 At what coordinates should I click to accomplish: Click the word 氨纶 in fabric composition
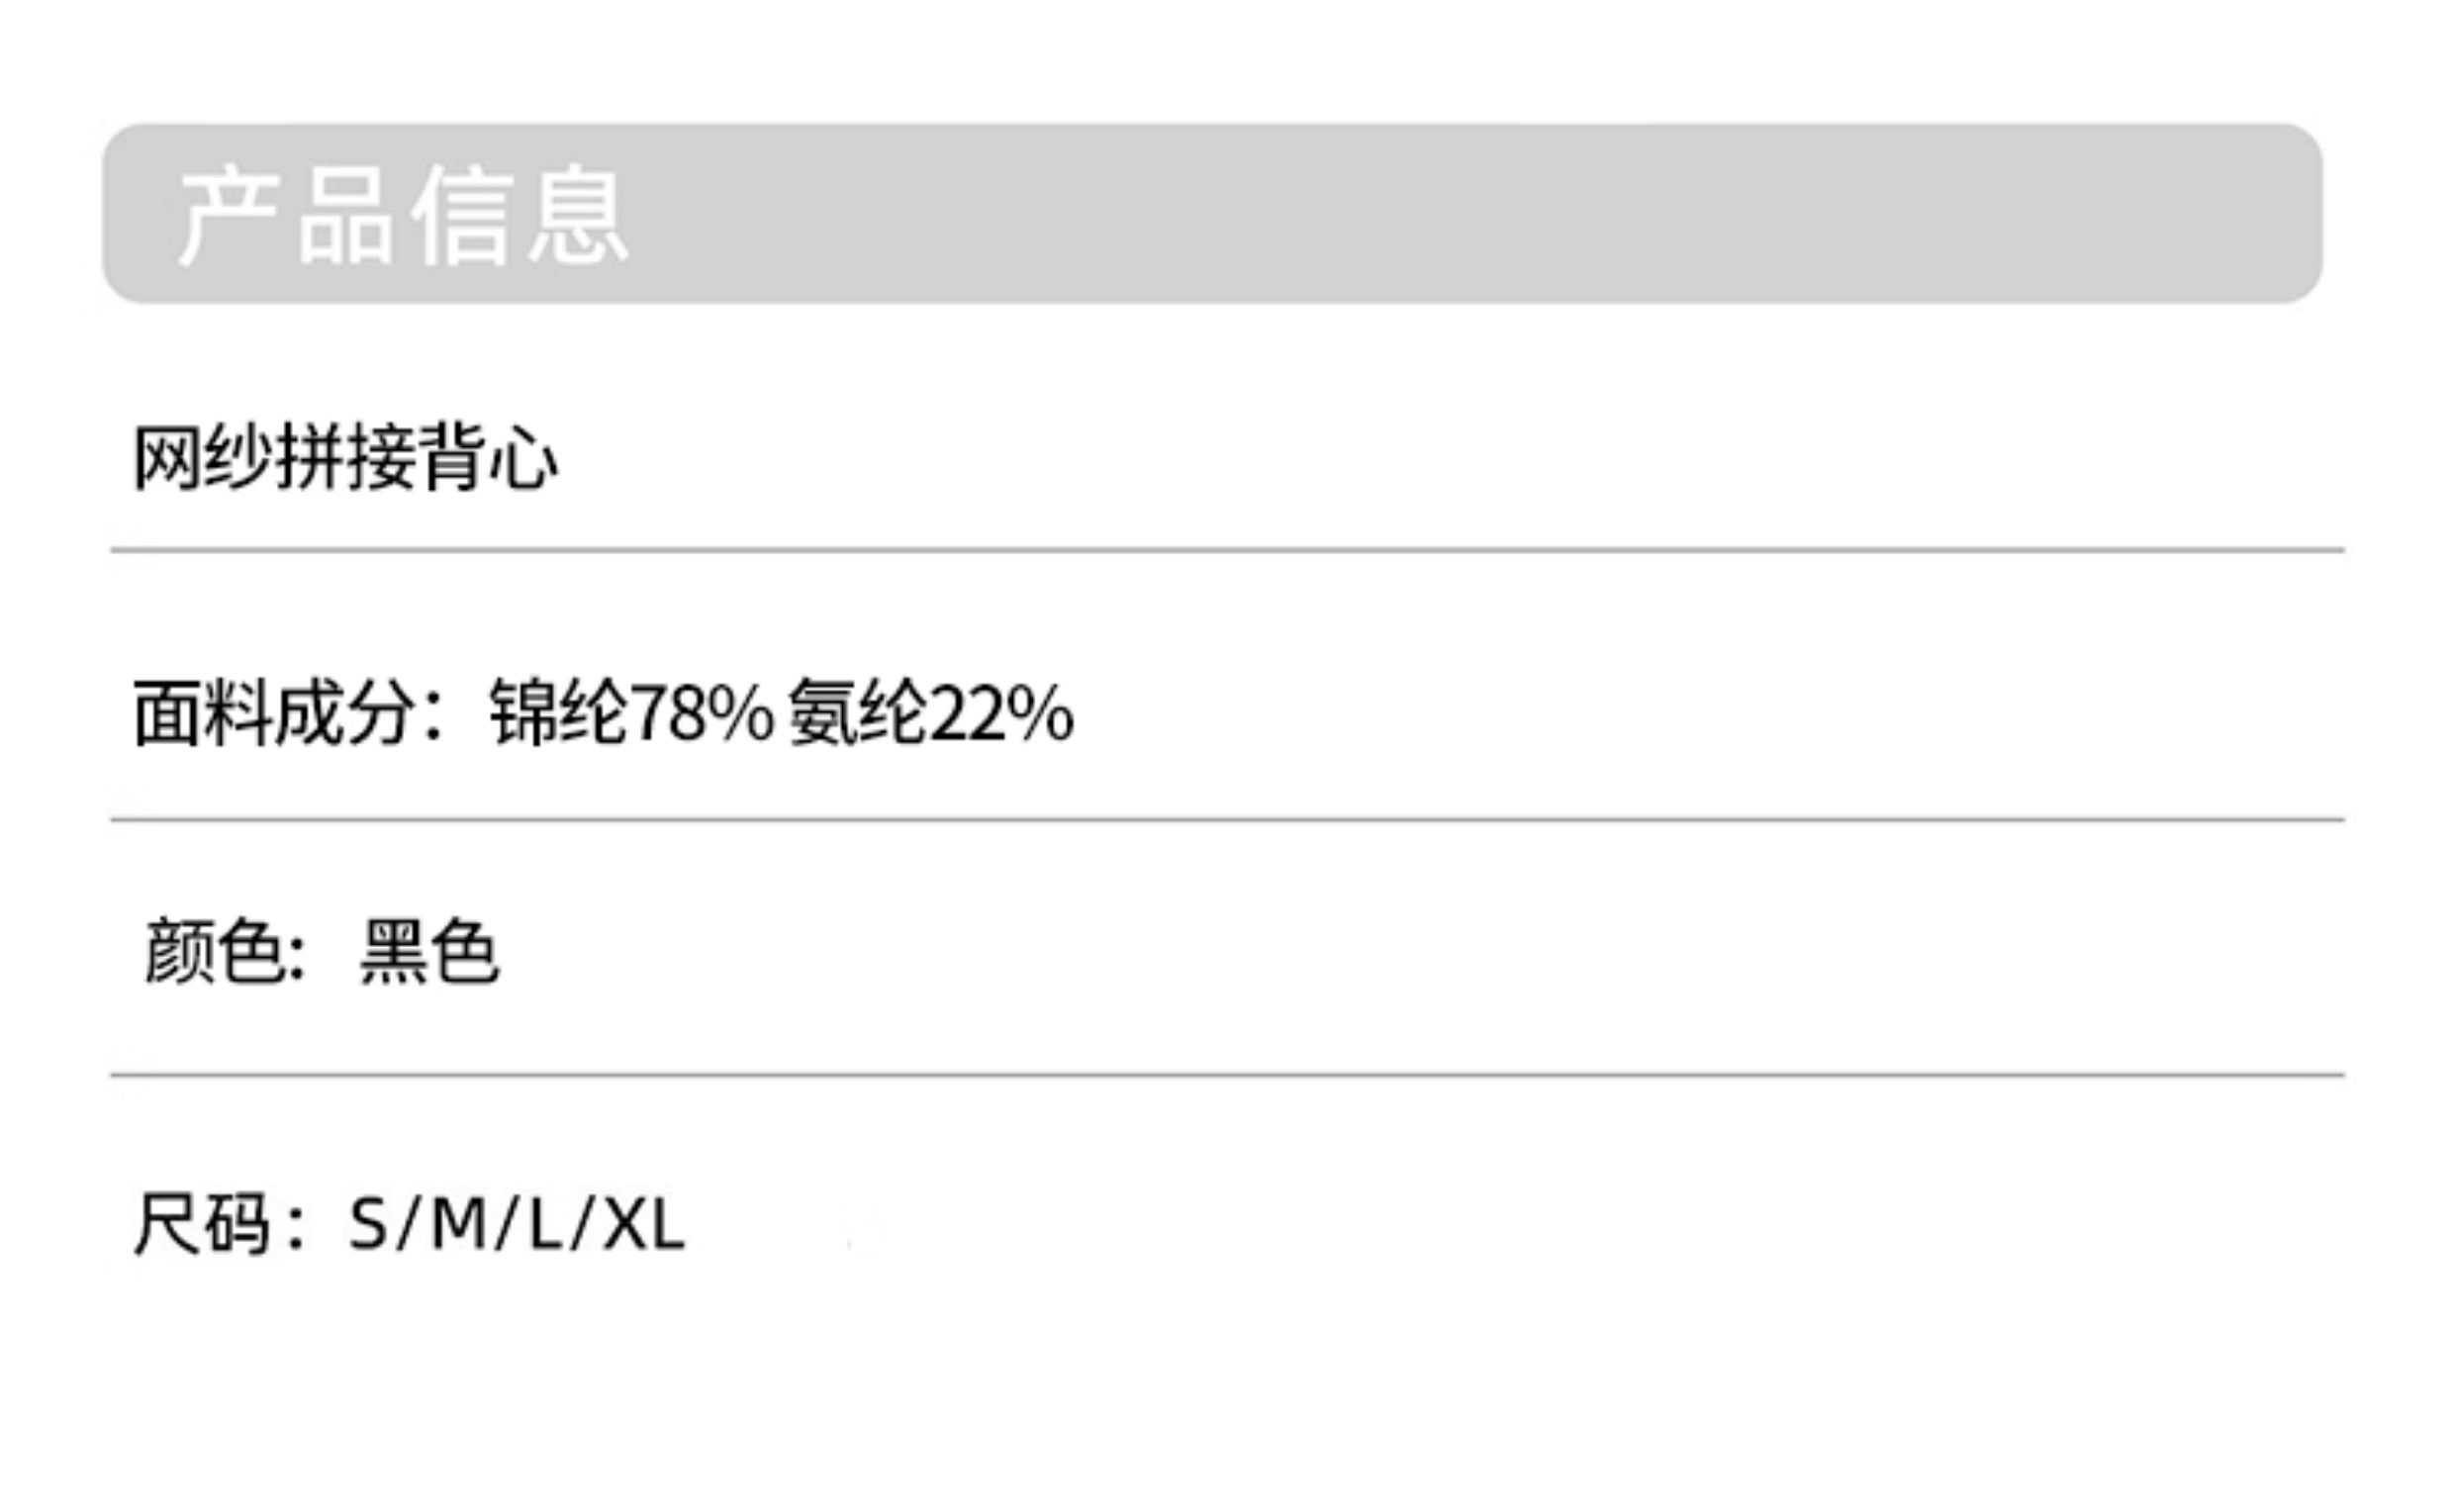857,713
